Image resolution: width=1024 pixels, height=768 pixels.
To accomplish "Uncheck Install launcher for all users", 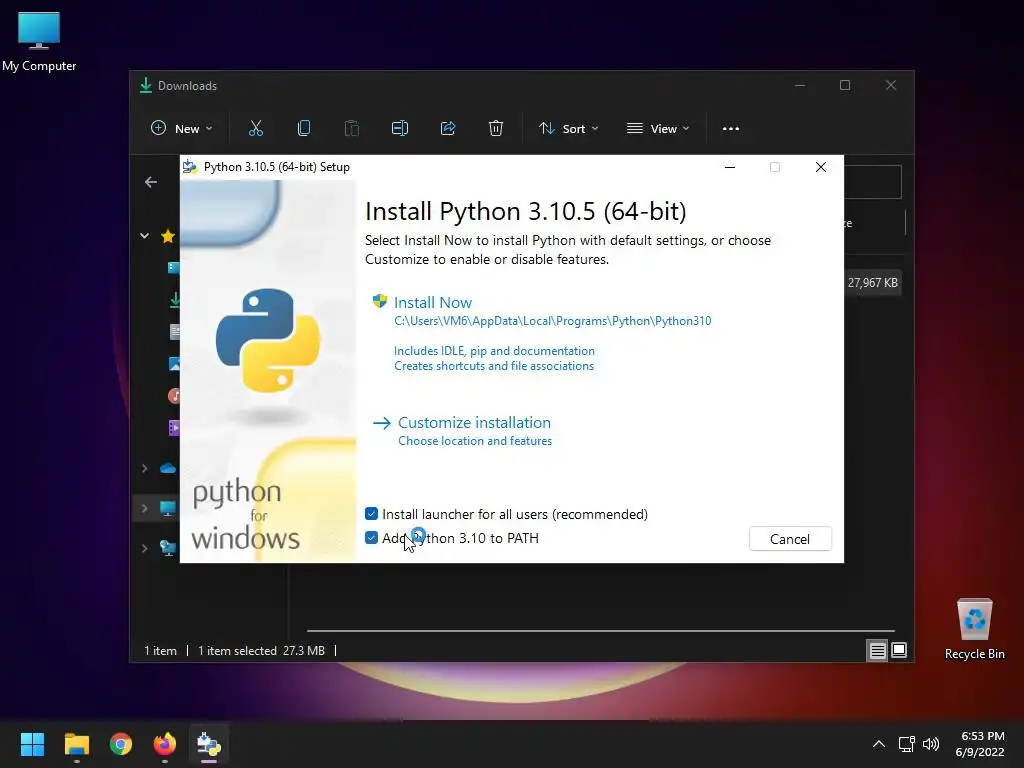I will tap(371, 514).
